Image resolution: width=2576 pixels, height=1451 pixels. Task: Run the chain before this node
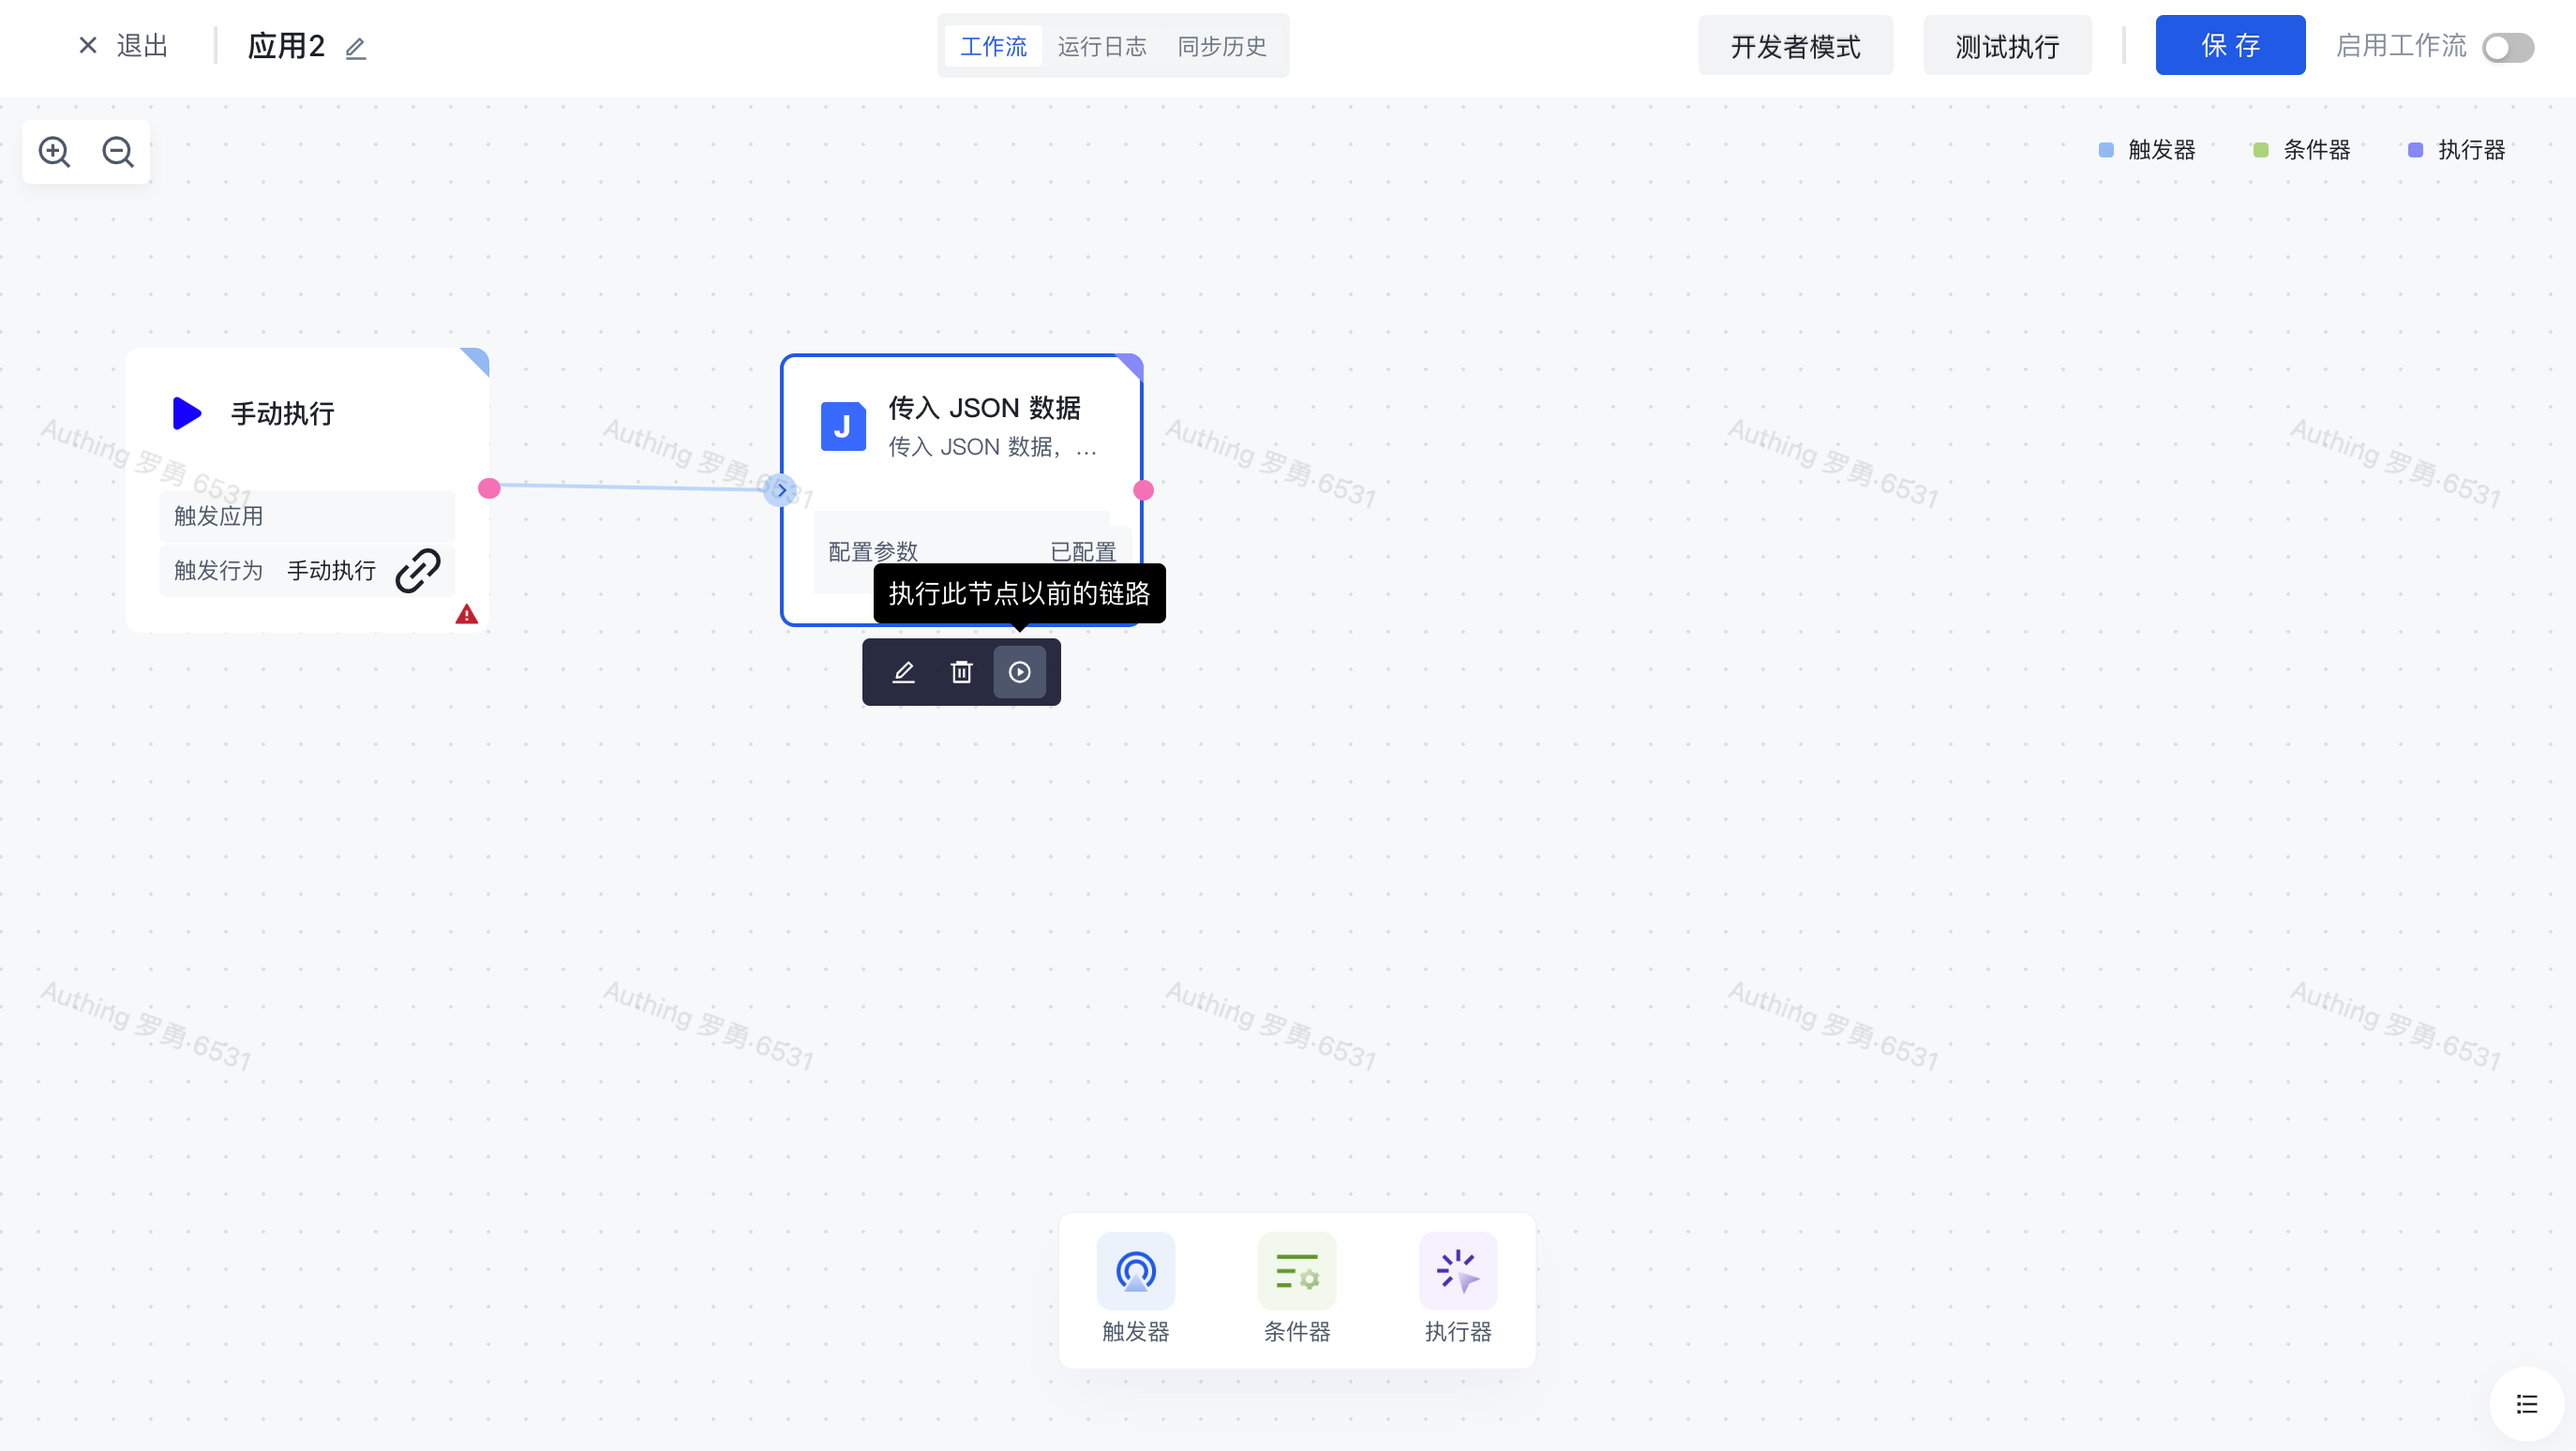tap(1019, 672)
